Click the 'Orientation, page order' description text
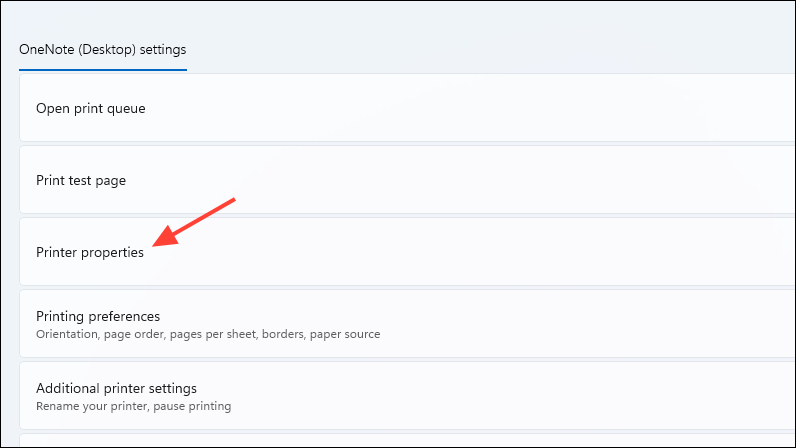The image size is (796, 448). 207,334
